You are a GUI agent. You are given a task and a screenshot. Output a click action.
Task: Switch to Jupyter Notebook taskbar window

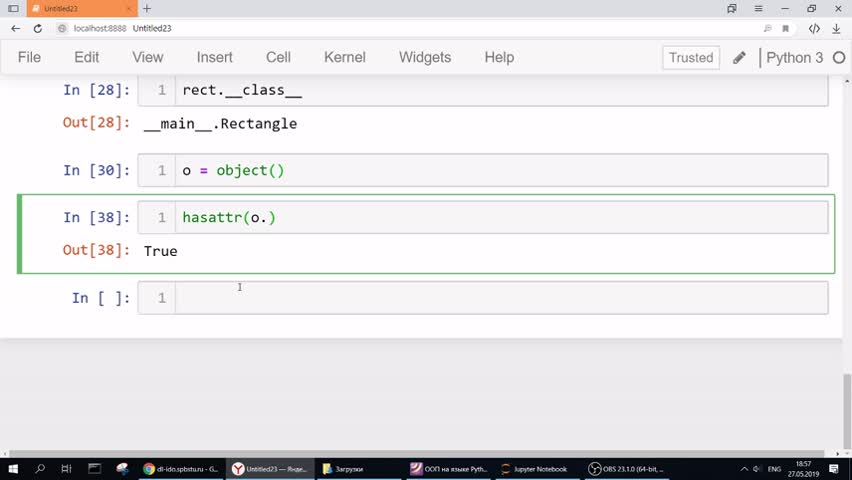click(538, 469)
